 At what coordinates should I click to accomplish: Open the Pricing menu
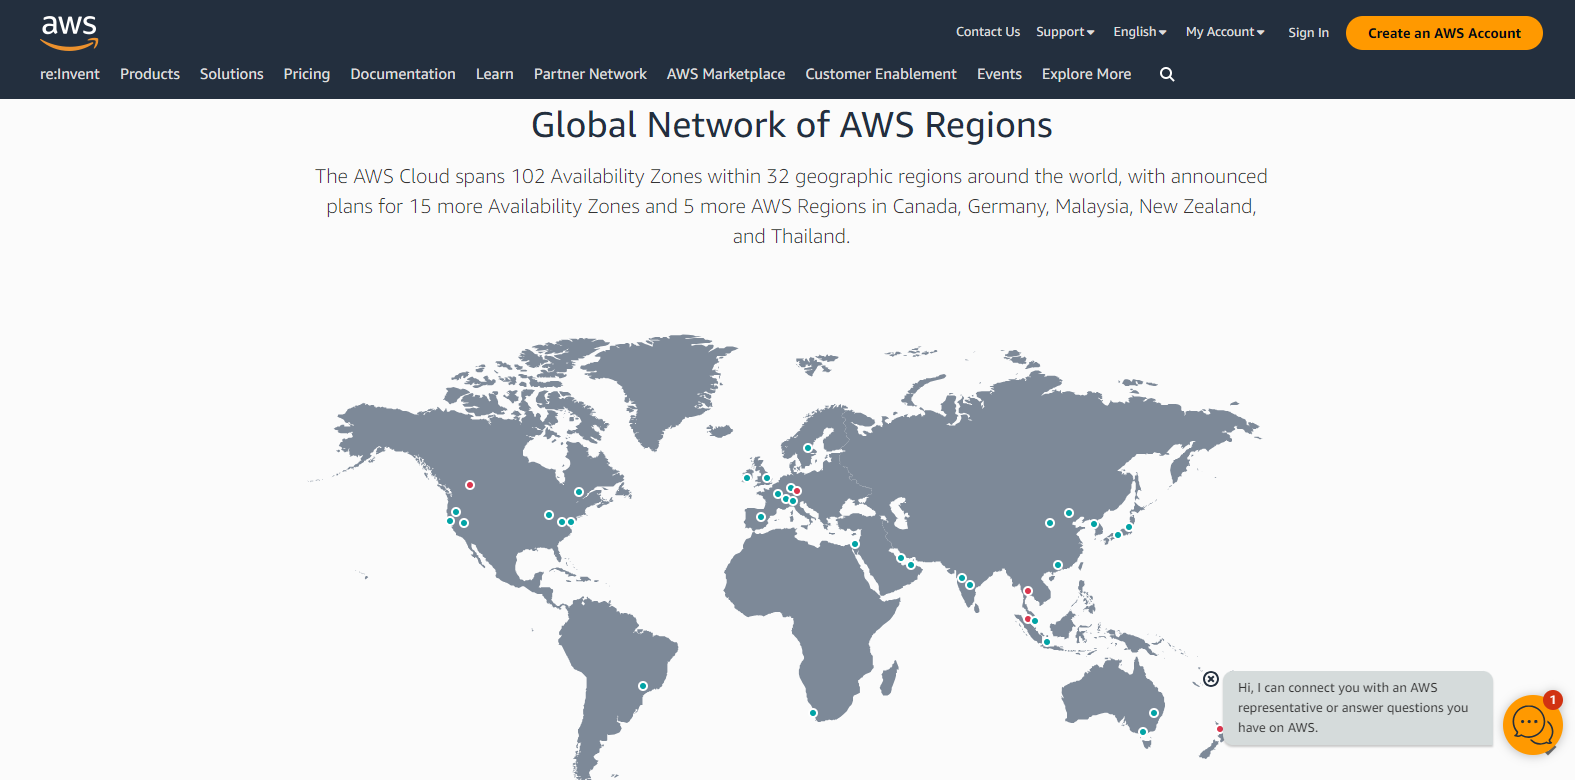[307, 74]
